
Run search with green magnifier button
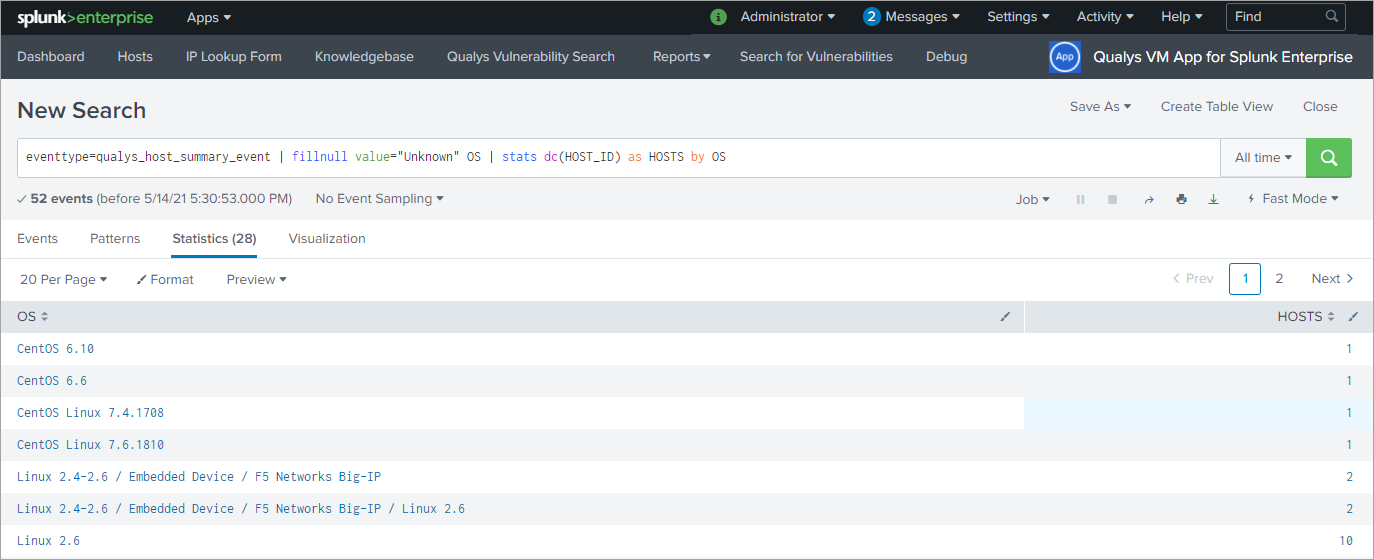(x=1329, y=158)
